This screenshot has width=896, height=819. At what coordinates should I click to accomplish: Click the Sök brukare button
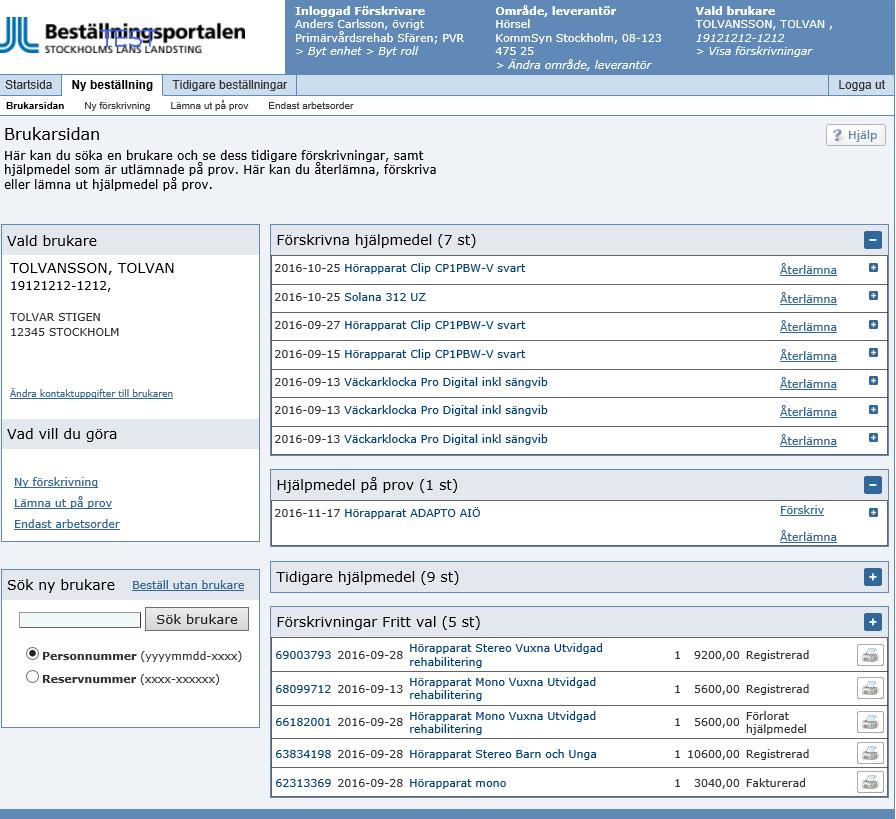197,619
